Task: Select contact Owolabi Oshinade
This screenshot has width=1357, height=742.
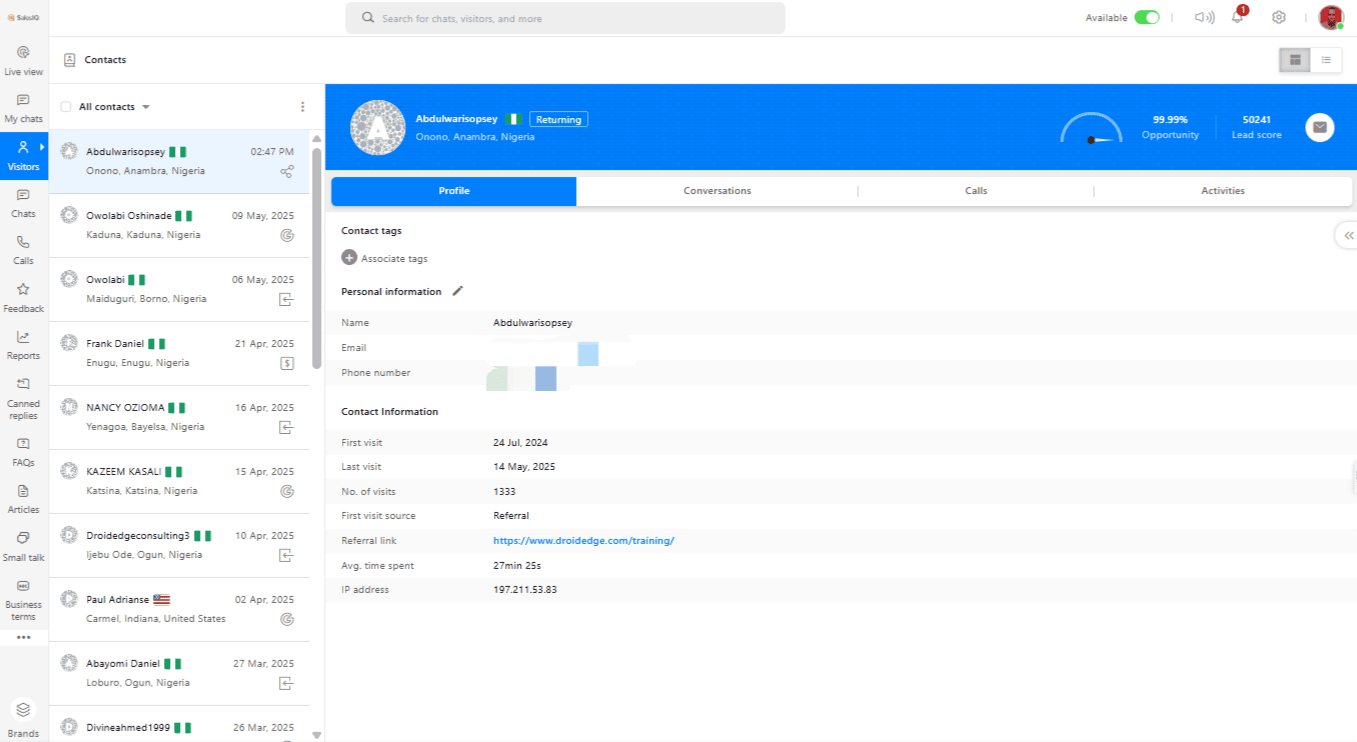Action: [x=180, y=225]
